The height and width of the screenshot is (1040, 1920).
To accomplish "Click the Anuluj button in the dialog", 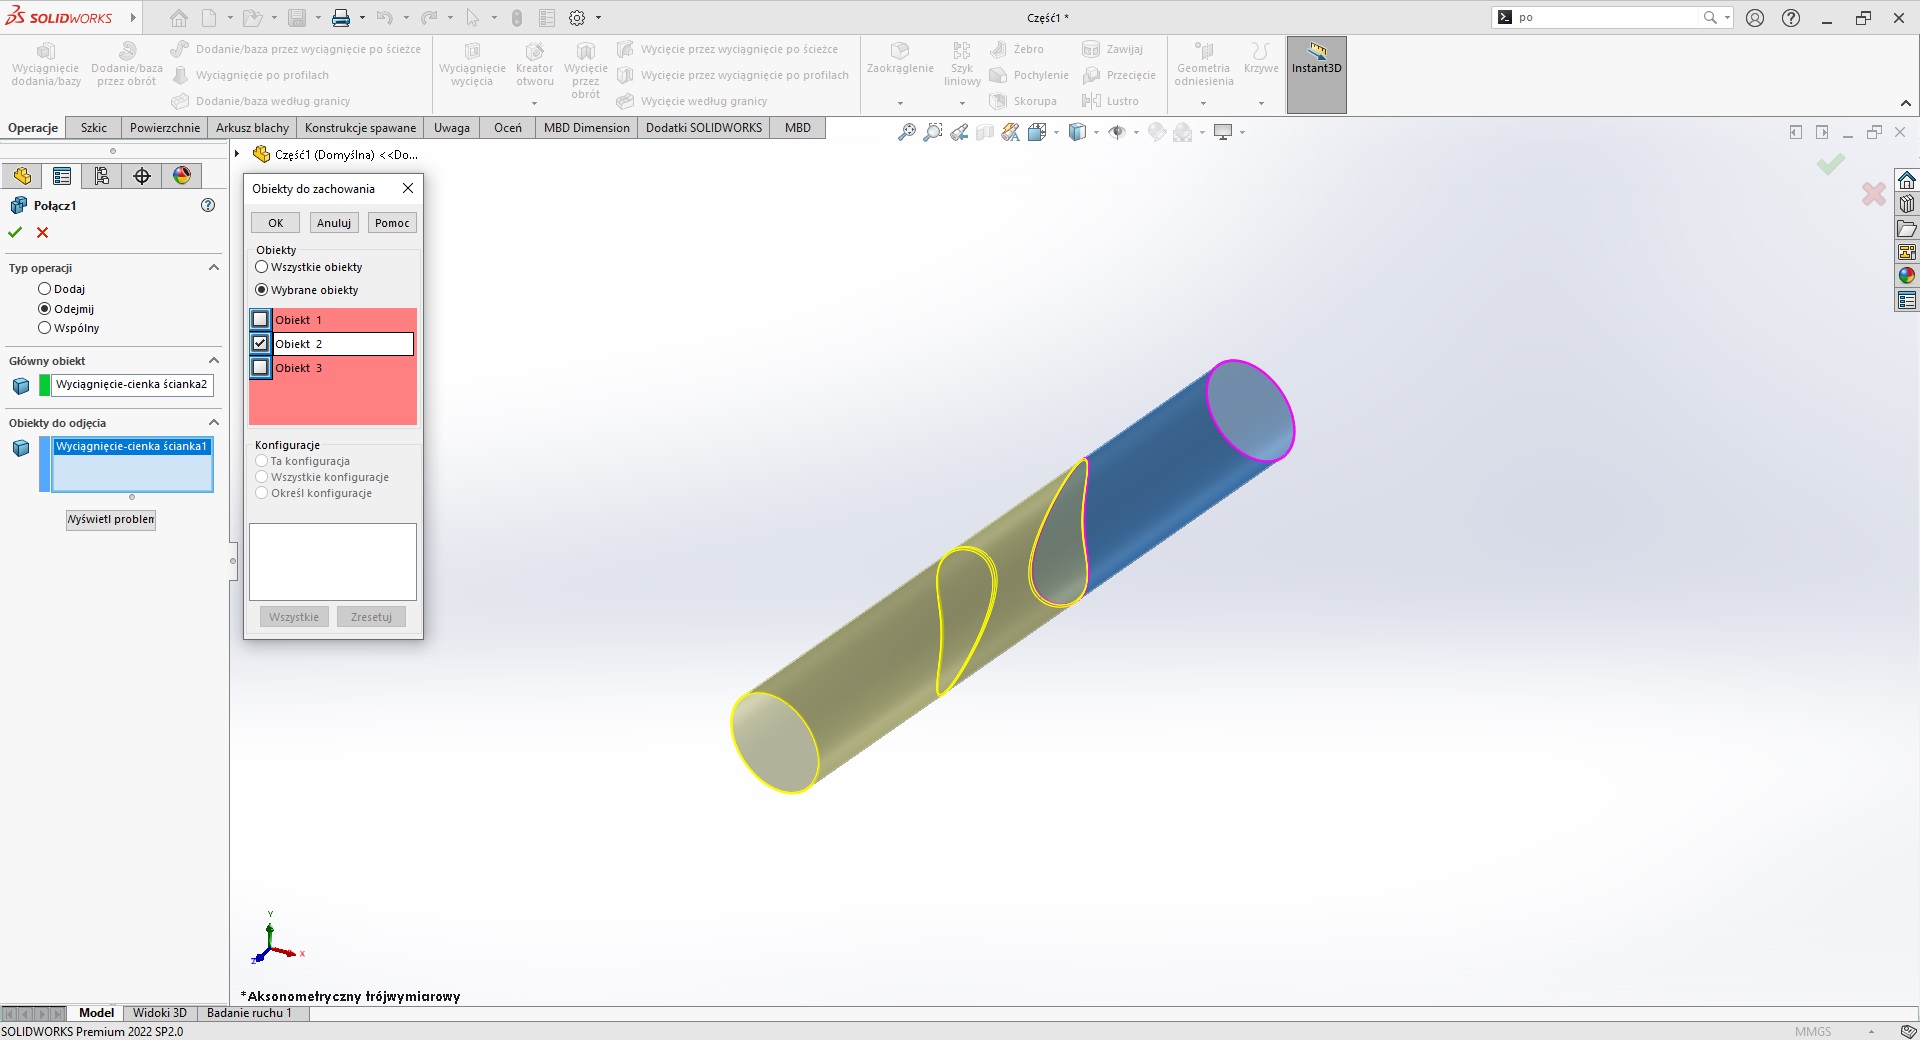I will coord(334,223).
